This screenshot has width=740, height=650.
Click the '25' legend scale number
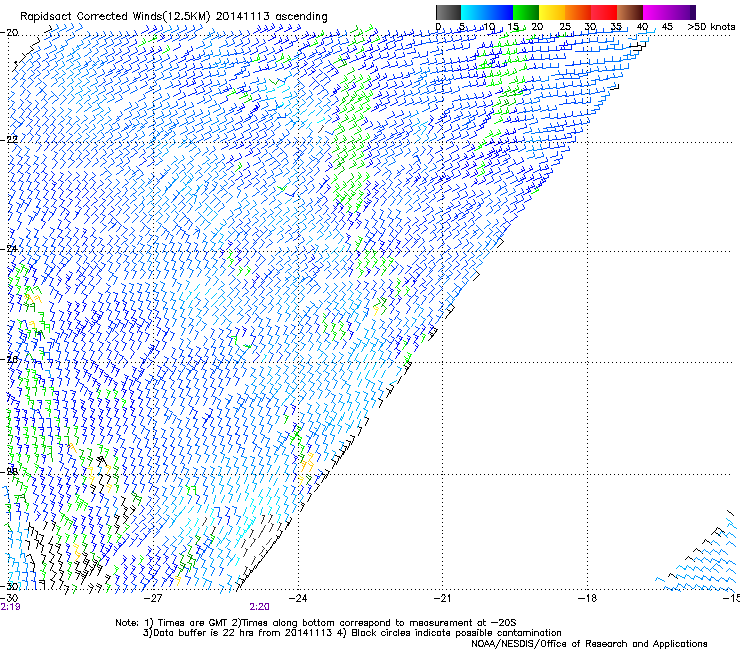tap(564, 27)
